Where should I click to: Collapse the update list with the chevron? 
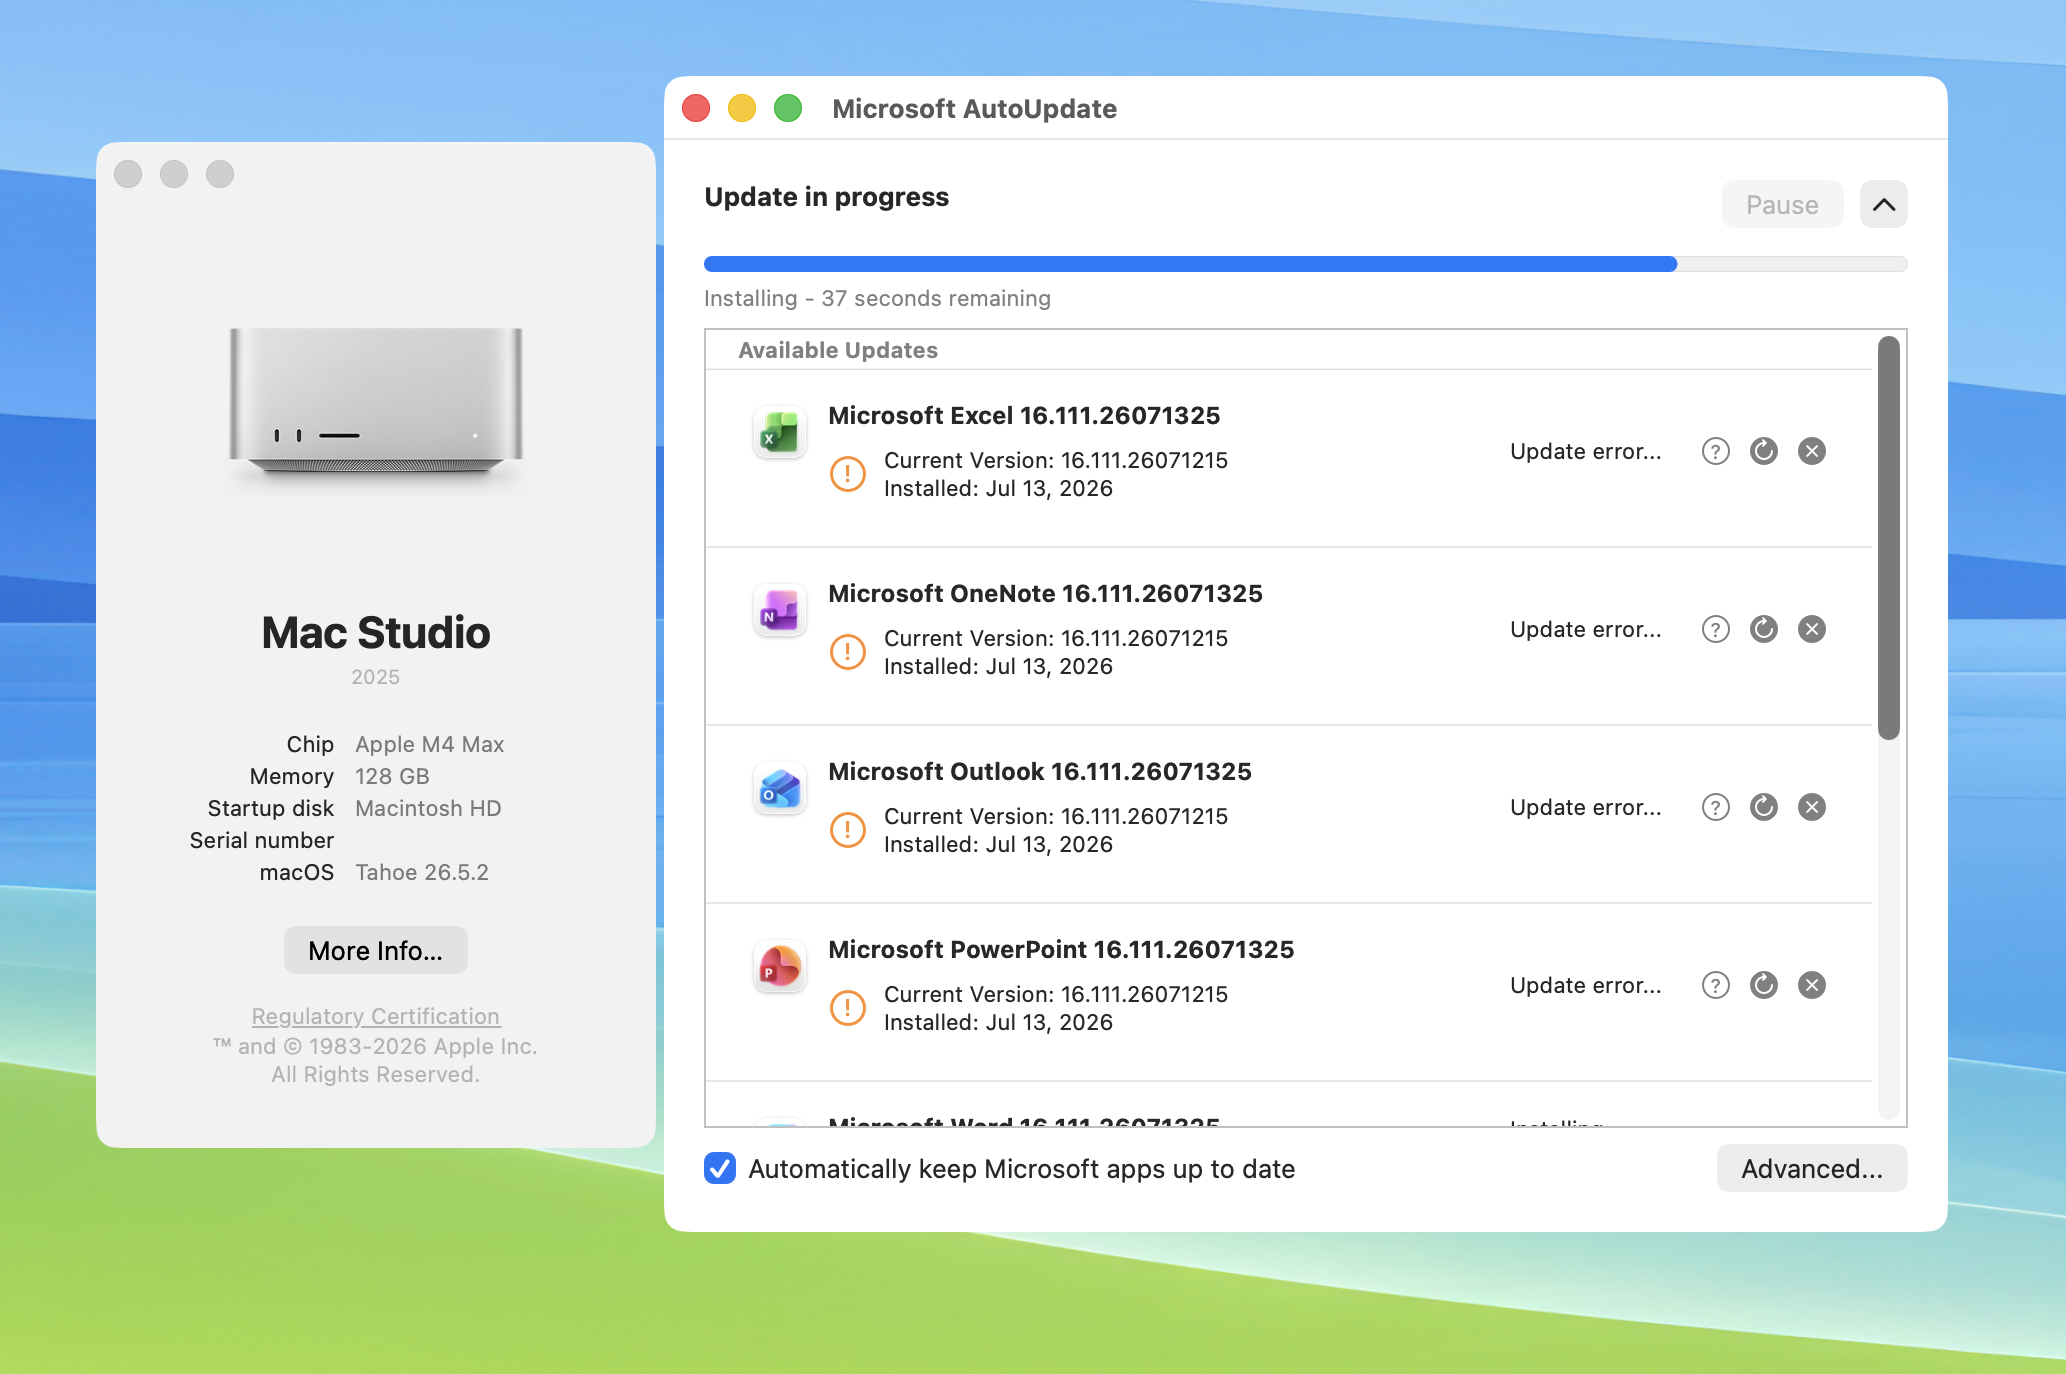[1884, 204]
